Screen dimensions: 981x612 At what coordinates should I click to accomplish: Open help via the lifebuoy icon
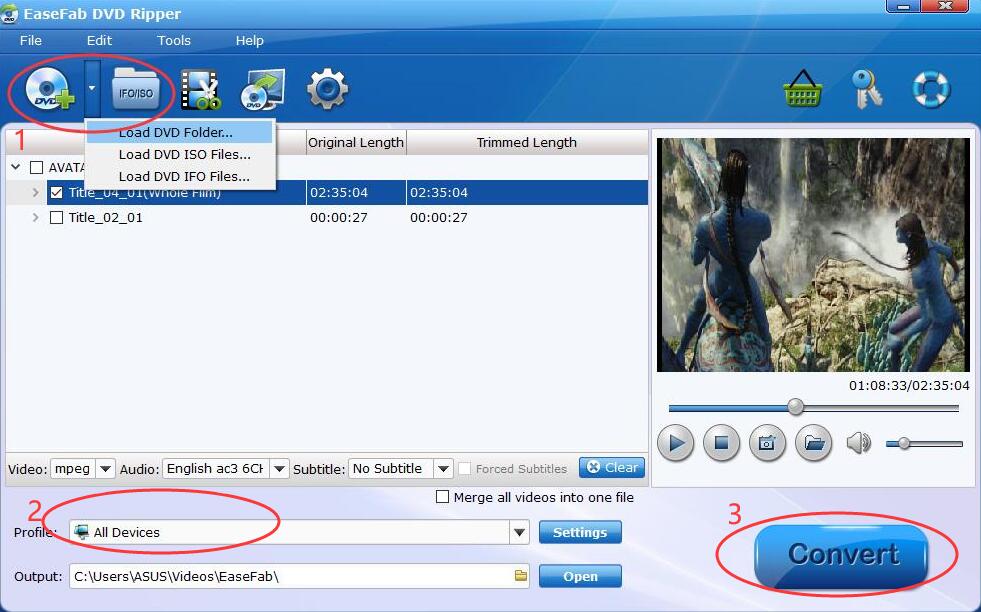tap(931, 89)
